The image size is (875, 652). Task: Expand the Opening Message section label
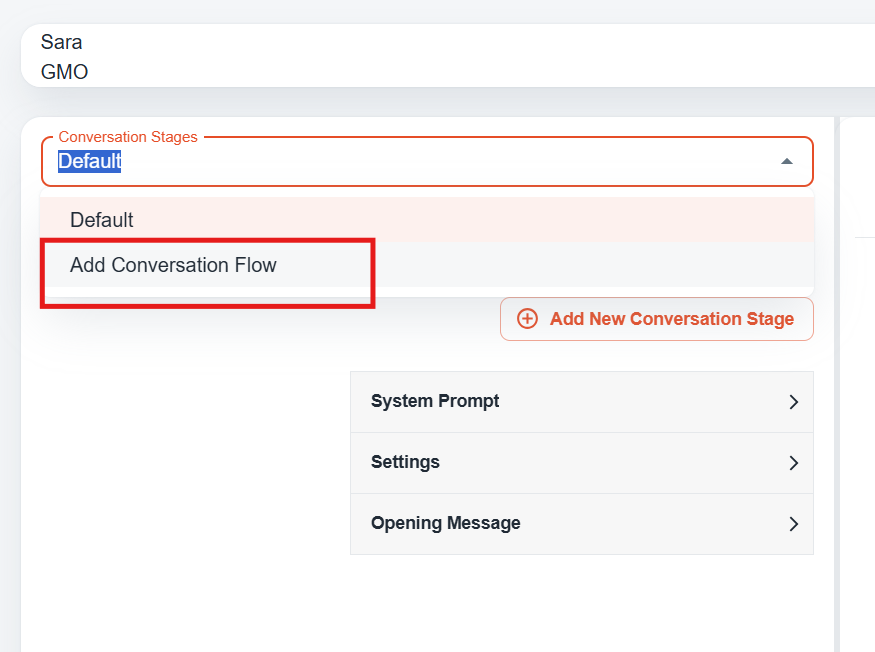click(445, 522)
